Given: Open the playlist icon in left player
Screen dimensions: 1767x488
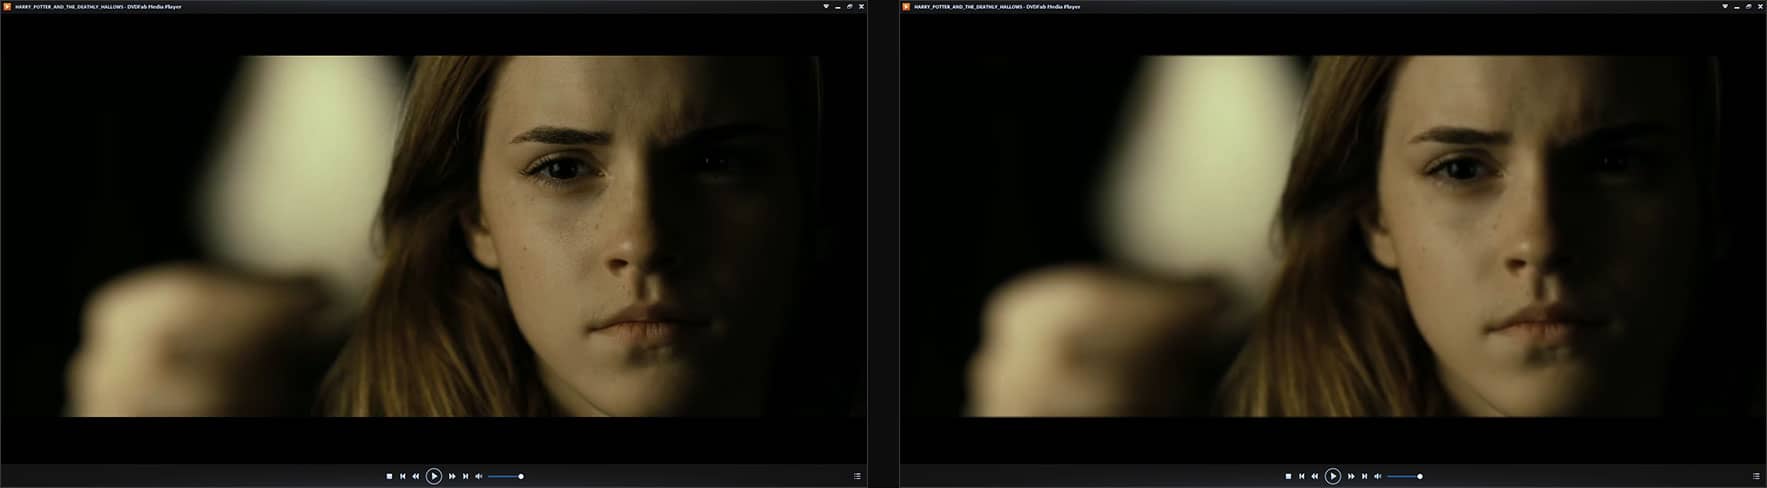Looking at the screenshot, I should [x=857, y=476].
